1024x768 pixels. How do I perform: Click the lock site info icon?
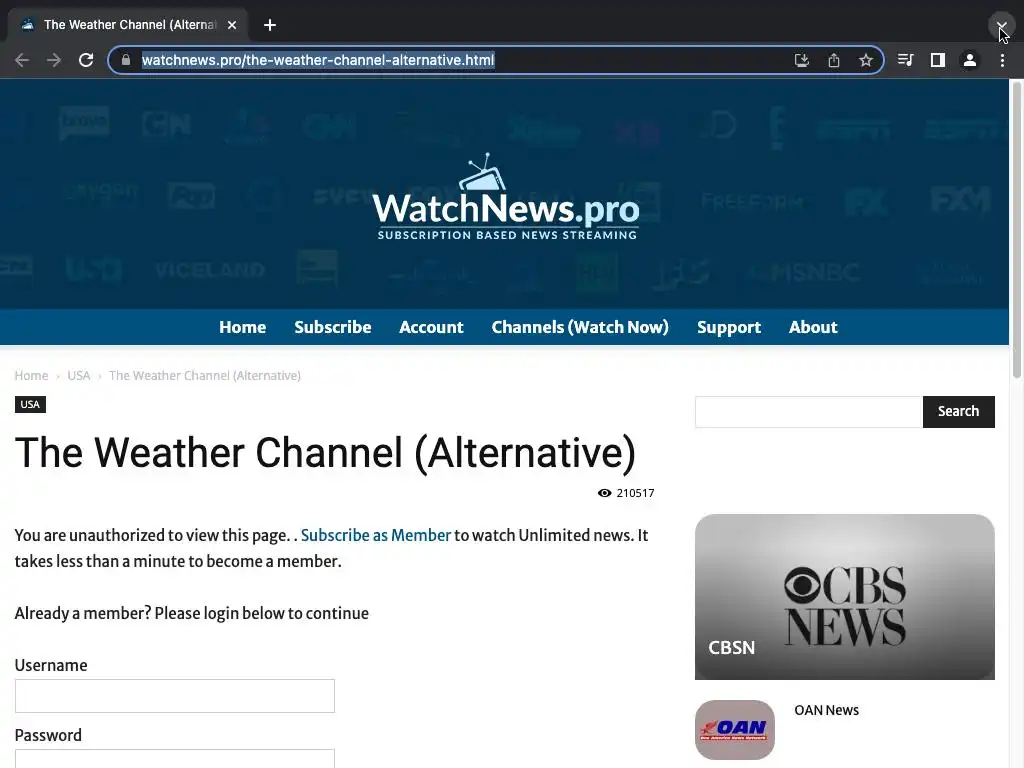(126, 60)
